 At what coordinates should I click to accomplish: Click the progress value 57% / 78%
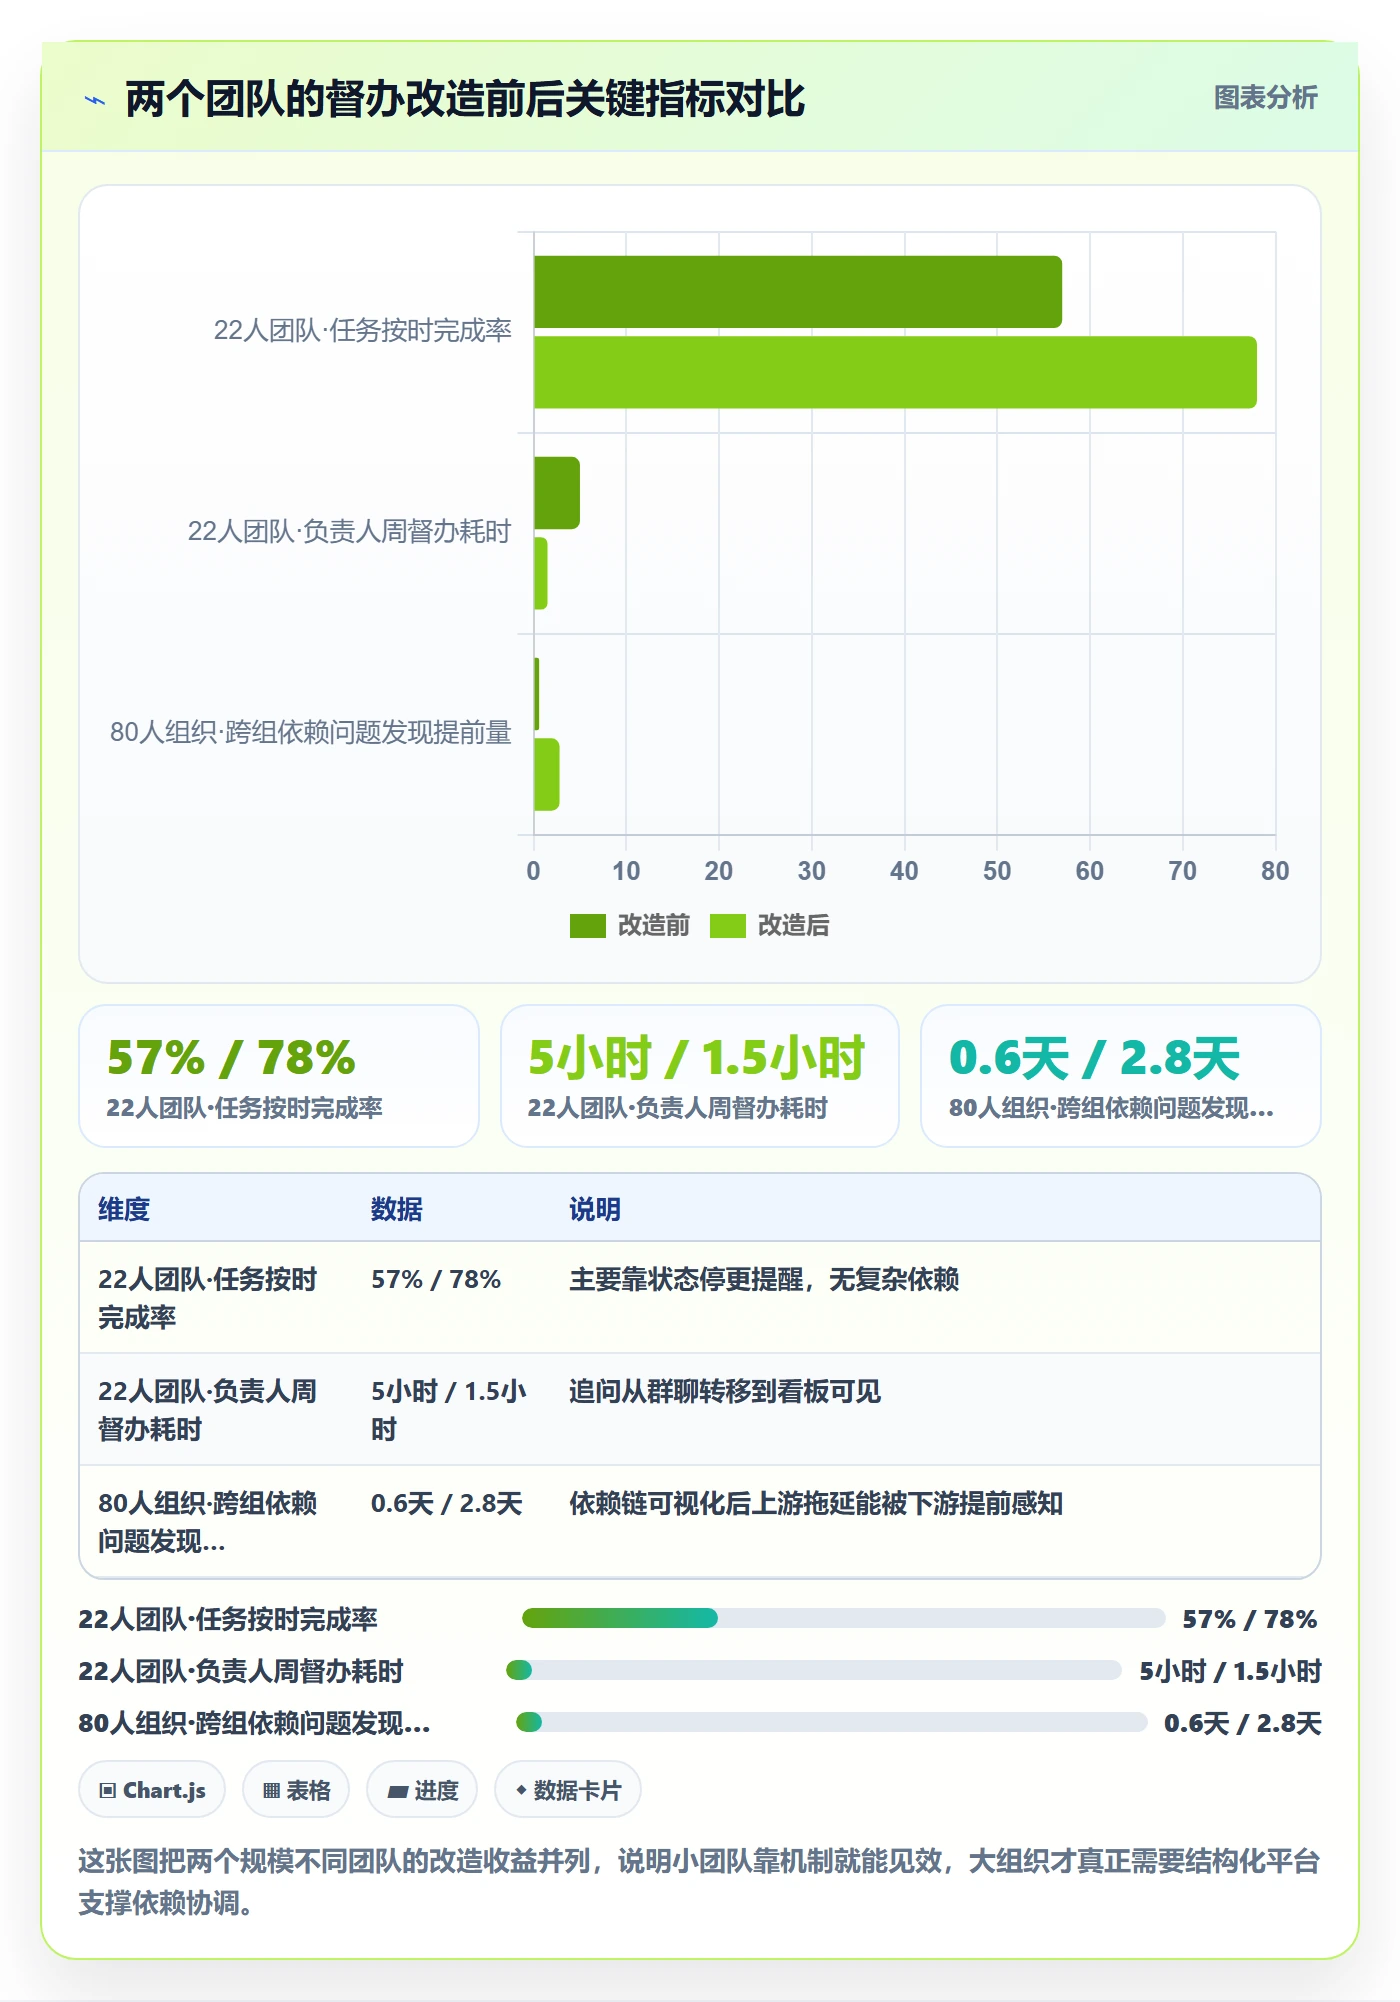pyautogui.click(x=1250, y=1619)
